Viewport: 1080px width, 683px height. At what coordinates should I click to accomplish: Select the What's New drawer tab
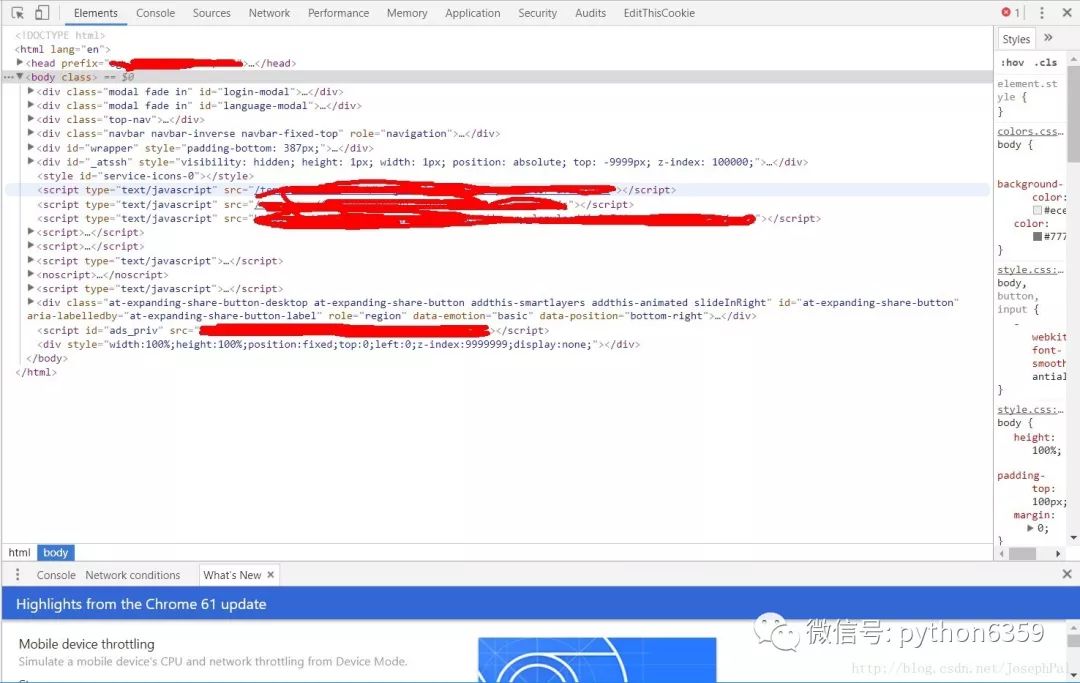pyautogui.click(x=232, y=575)
